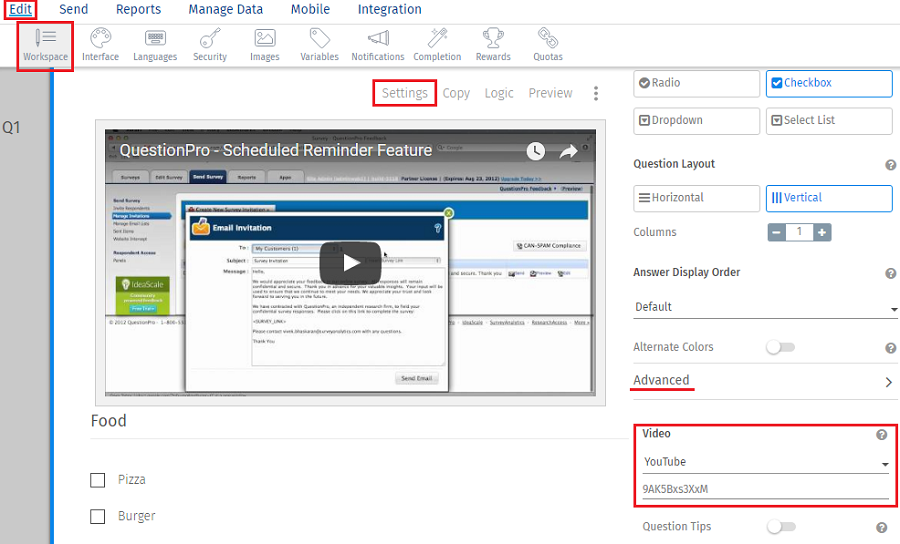900x544 pixels.
Task: Click the help icon next to Video
Action: (882, 435)
